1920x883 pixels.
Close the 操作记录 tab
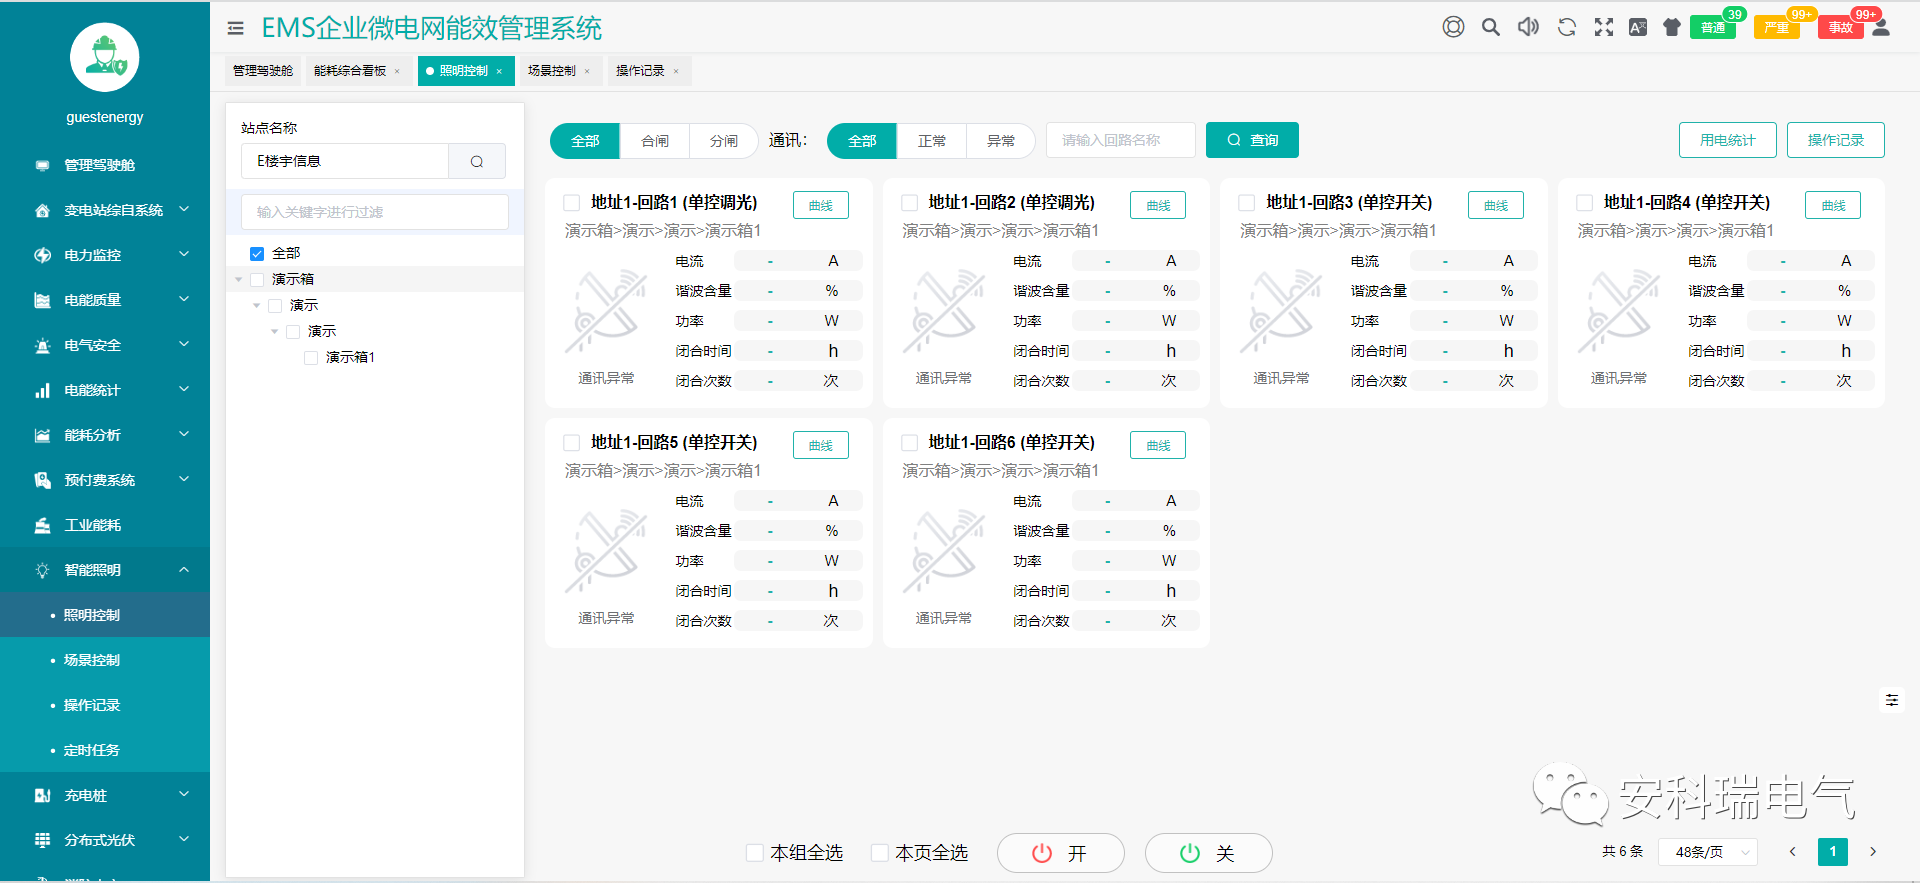pos(676,71)
